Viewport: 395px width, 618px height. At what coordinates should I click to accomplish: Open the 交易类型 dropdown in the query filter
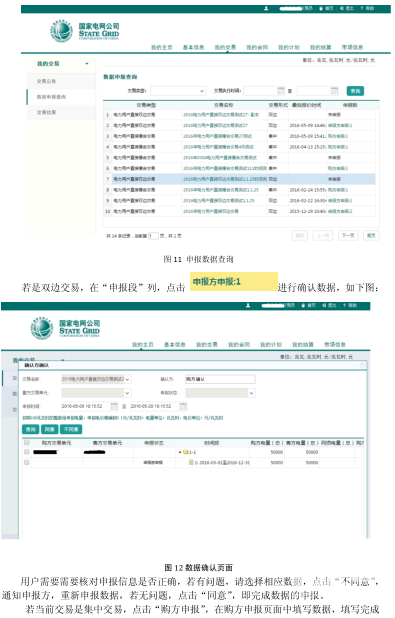(x=178, y=91)
